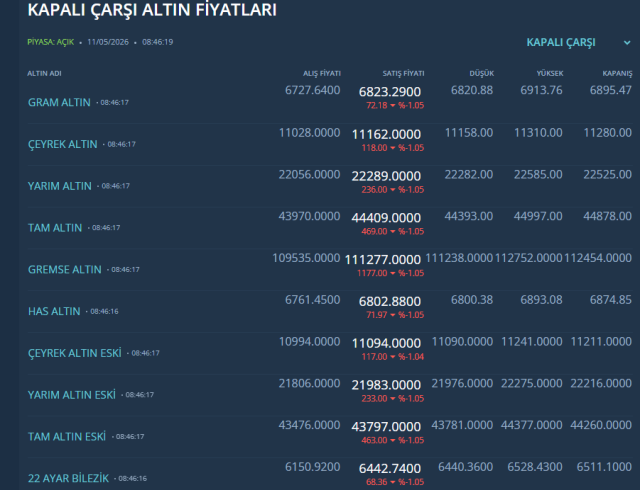Click çeyrek altın down arrow beside 118.00
This screenshot has width=640, height=490.
click(393, 148)
